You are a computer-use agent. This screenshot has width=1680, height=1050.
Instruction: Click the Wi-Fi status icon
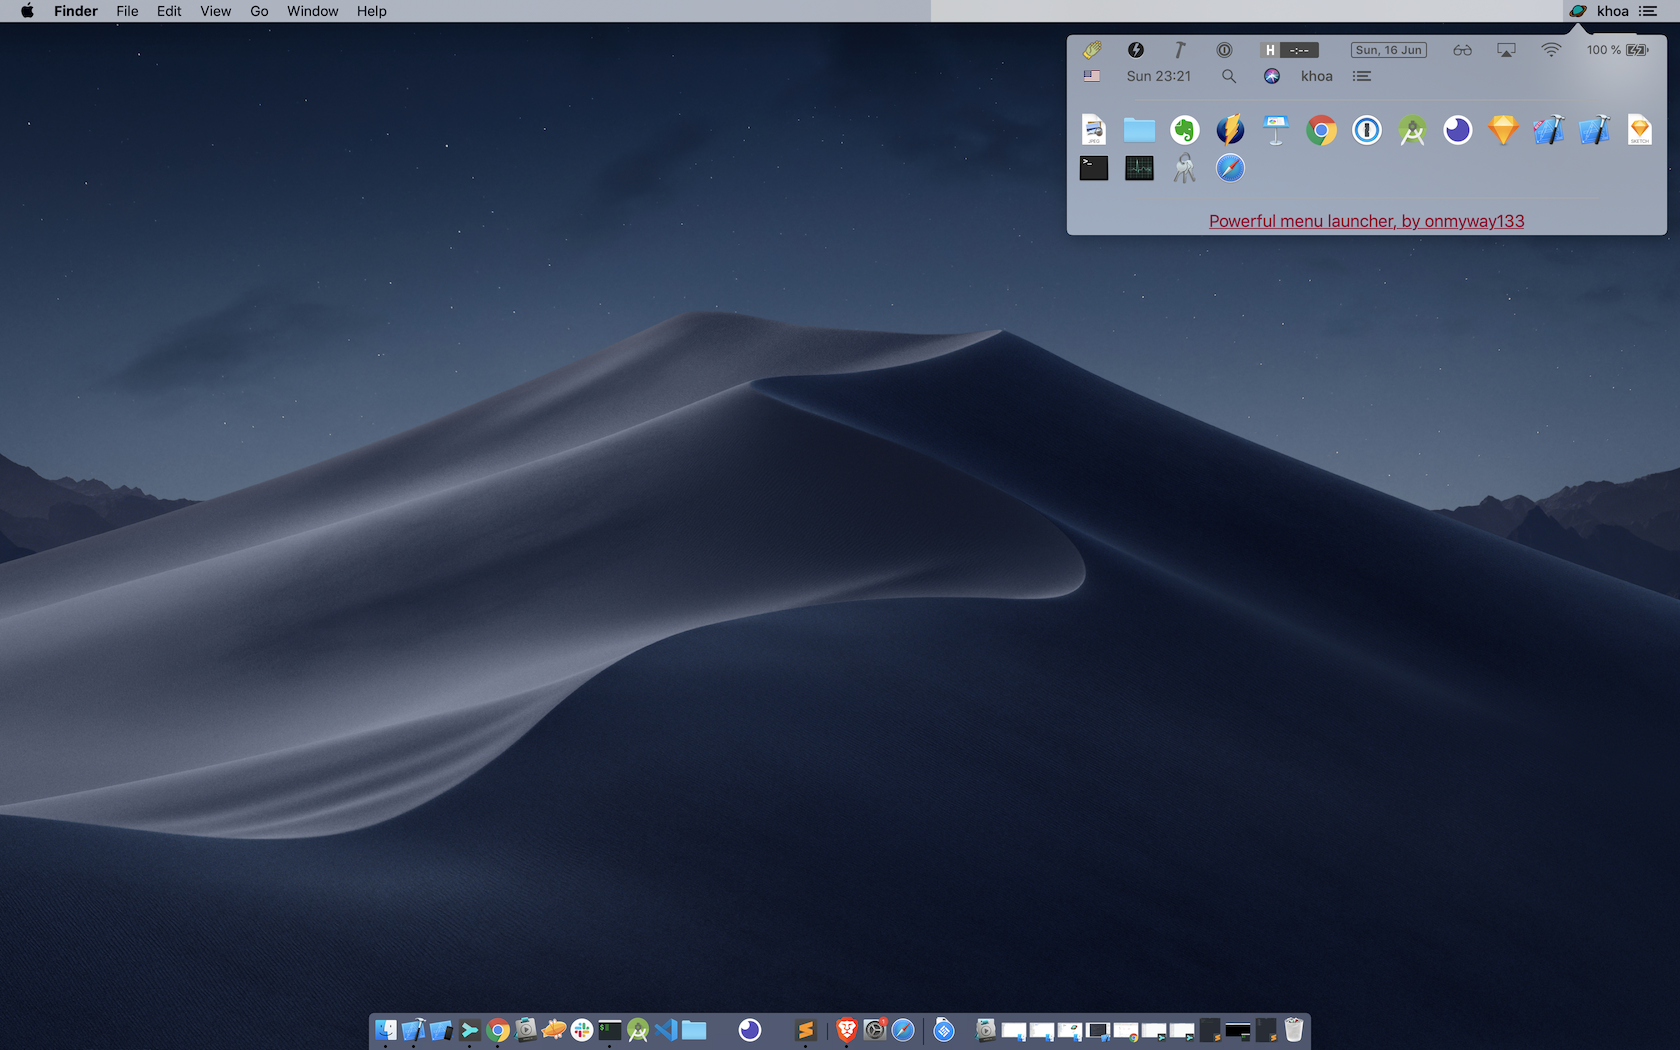pyautogui.click(x=1551, y=49)
